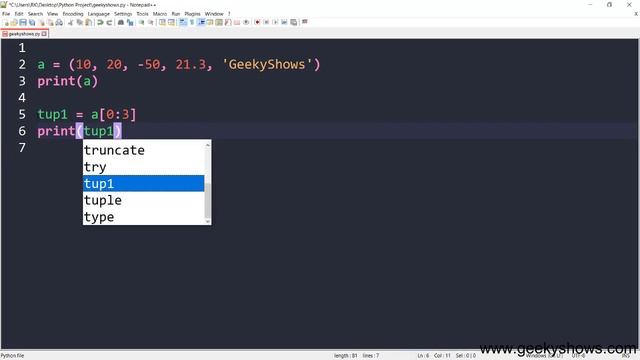Pick highlighted 'tup1' autocomplete suggestion

(143, 184)
